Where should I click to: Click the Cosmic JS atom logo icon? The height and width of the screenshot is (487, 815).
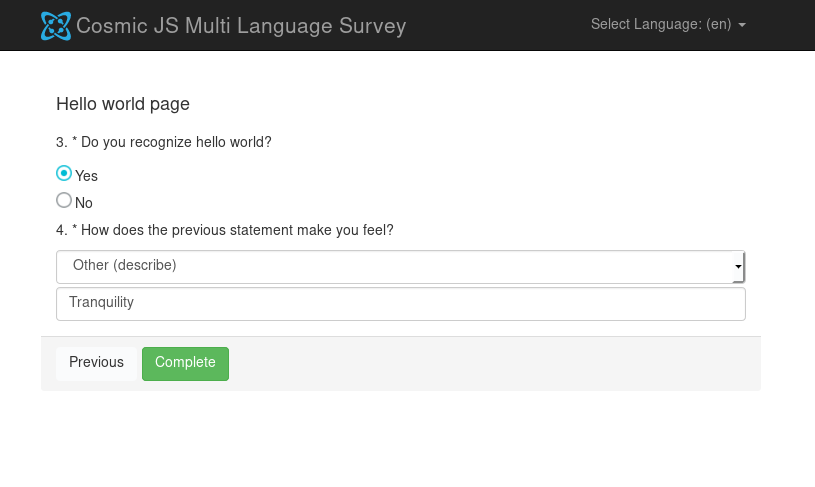pyautogui.click(x=56, y=26)
